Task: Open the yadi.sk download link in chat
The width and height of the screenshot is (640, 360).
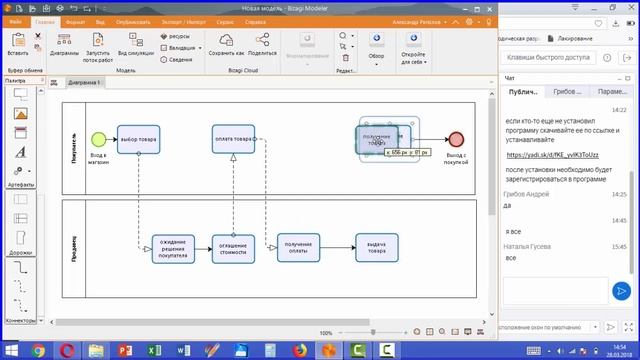Action: (552, 155)
